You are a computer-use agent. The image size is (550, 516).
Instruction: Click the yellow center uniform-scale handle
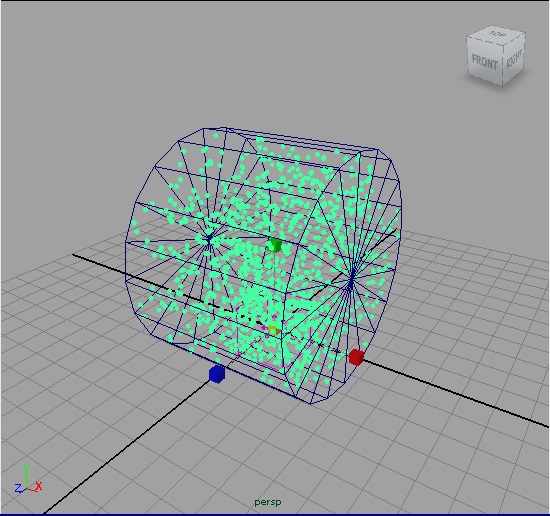click(274, 330)
